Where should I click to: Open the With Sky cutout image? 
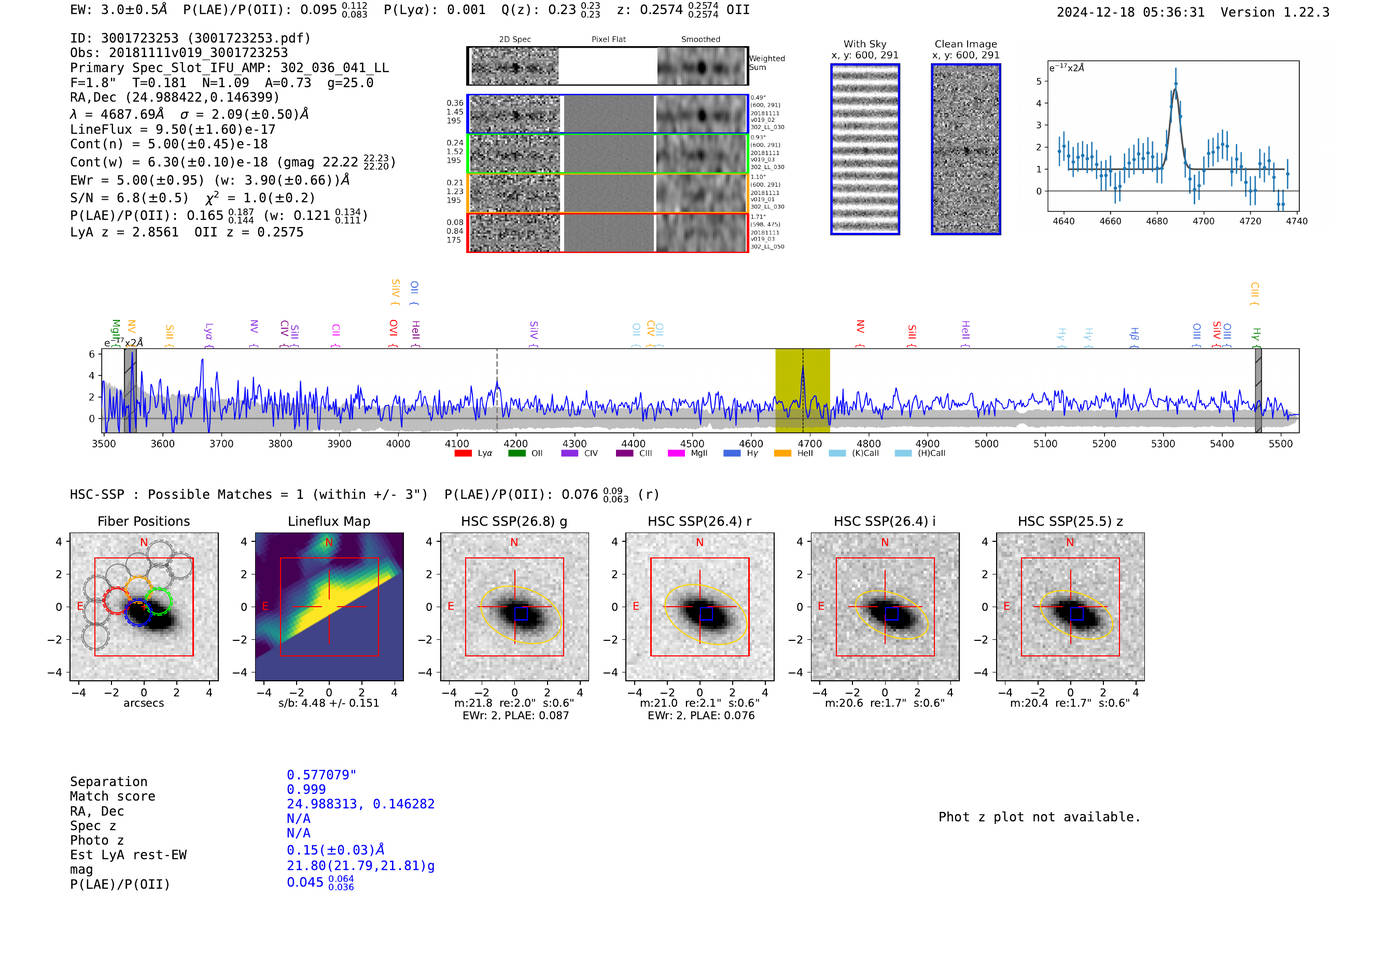pos(865,149)
